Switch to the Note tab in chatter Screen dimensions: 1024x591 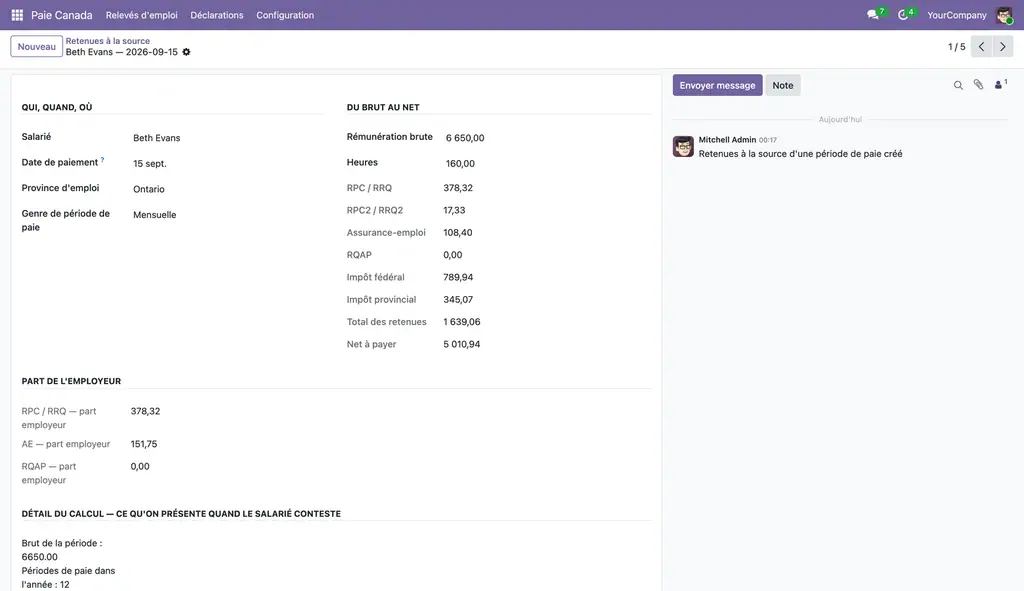tap(782, 85)
